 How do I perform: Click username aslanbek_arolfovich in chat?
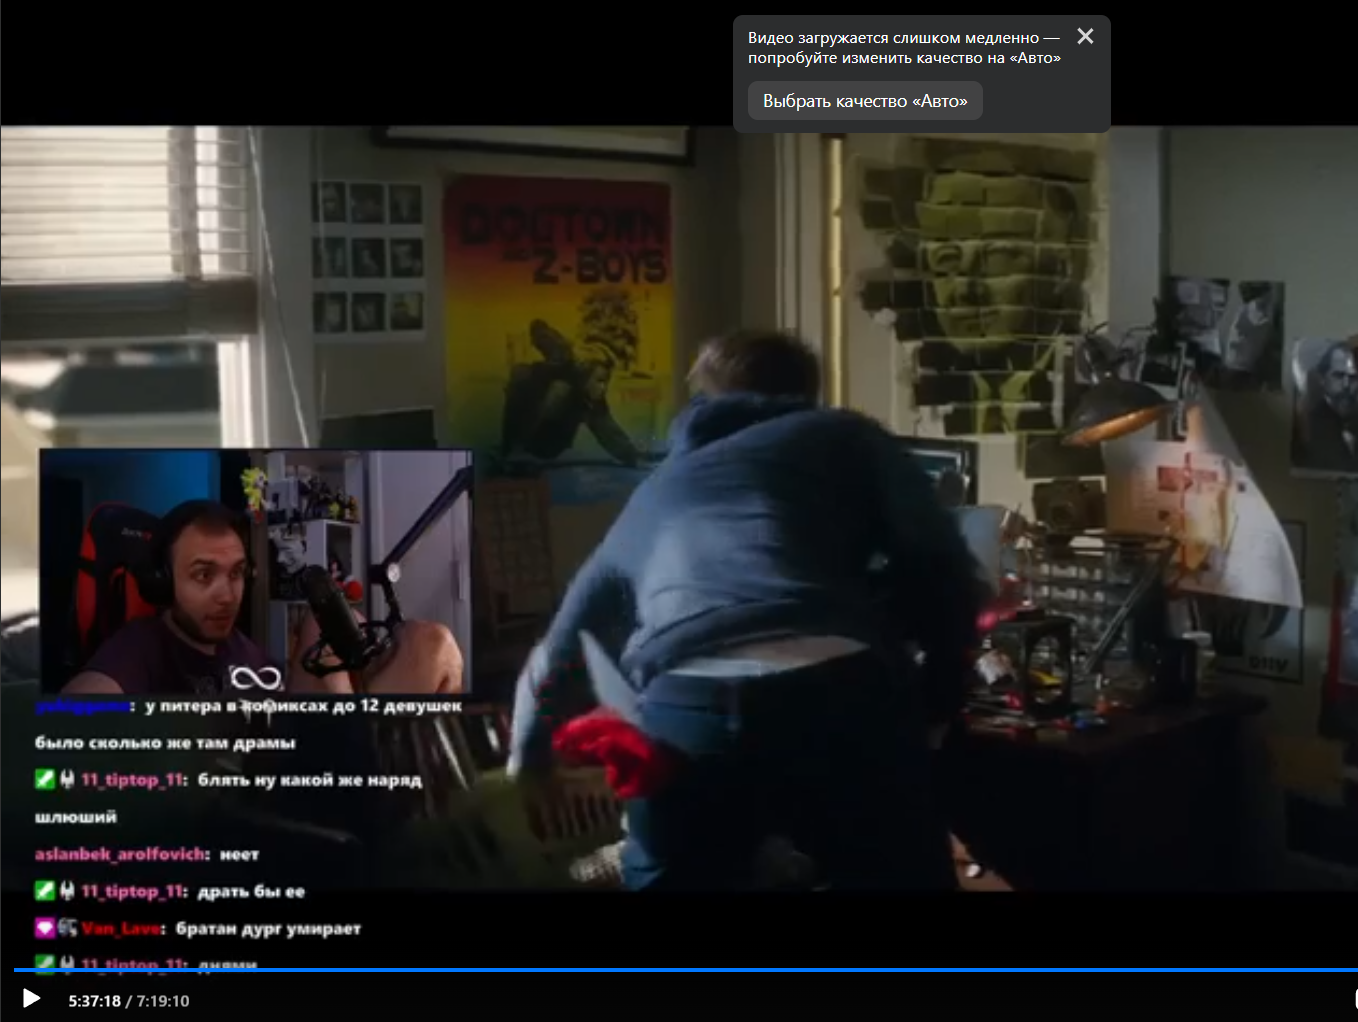click(121, 855)
